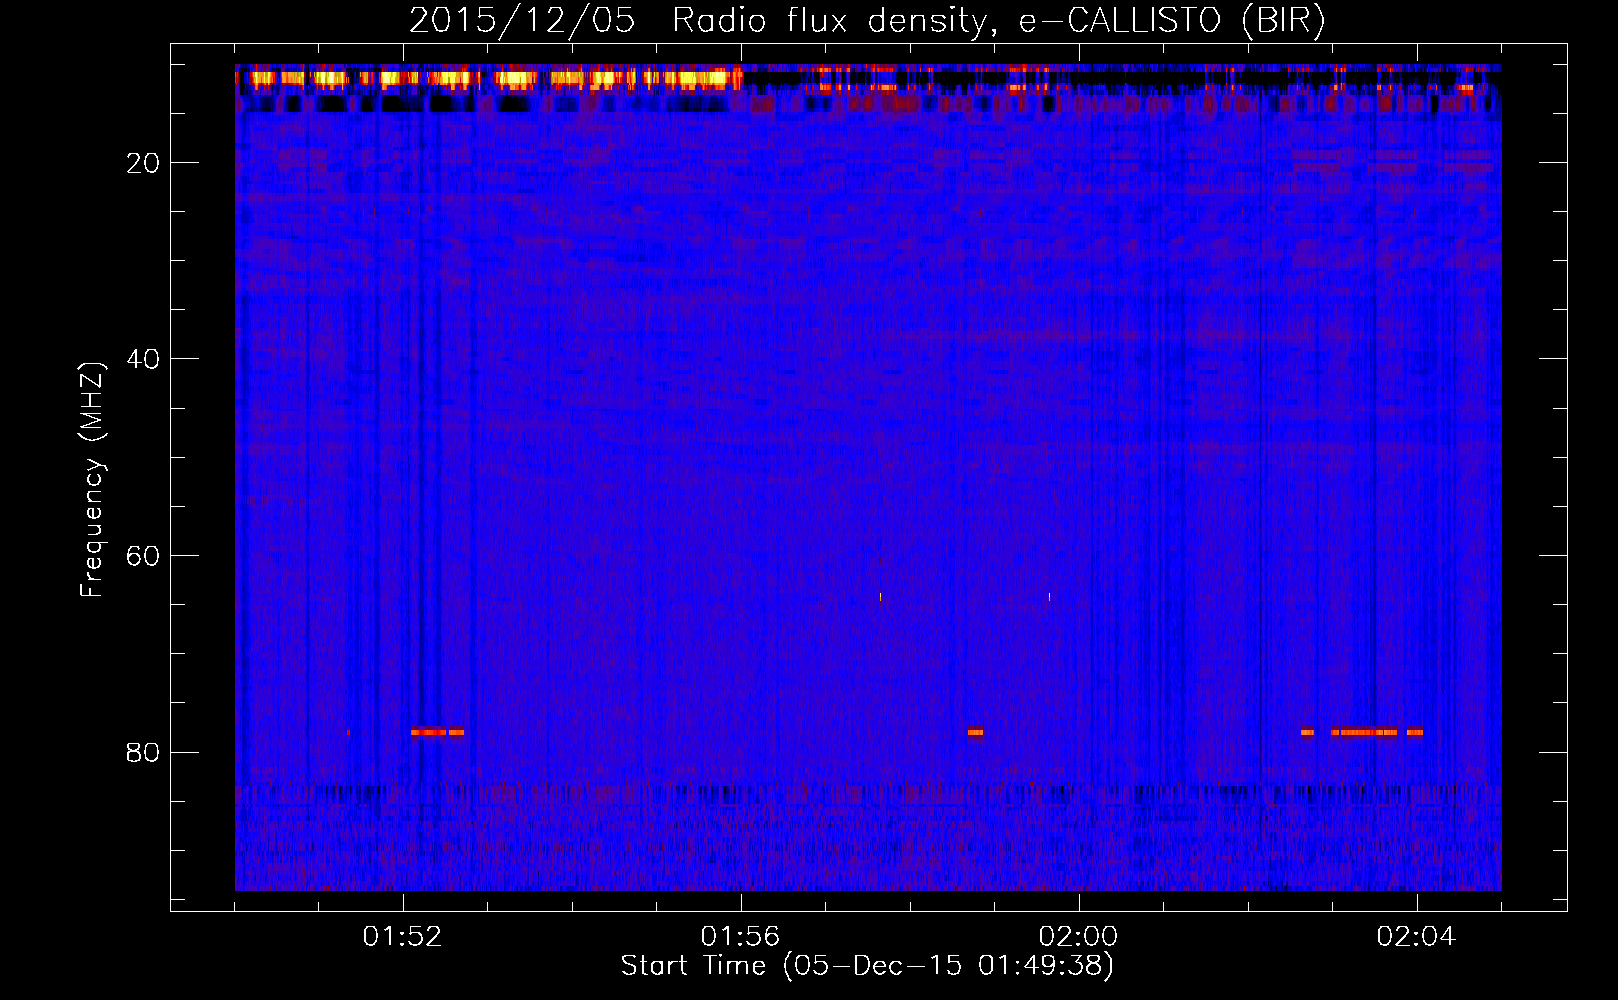The width and height of the screenshot is (1618, 1000).
Task: Click the short red 78 MHz streak before 02:00
Action: pyautogui.click(x=975, y=732)
